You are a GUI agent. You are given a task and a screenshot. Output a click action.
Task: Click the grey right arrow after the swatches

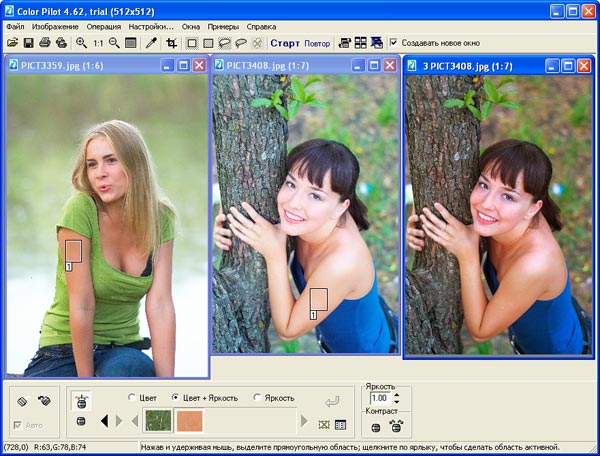coord(304,421)
